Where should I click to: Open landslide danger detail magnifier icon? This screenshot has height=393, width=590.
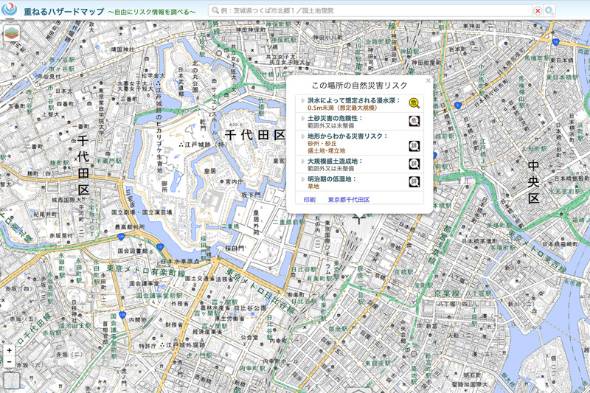414,121
